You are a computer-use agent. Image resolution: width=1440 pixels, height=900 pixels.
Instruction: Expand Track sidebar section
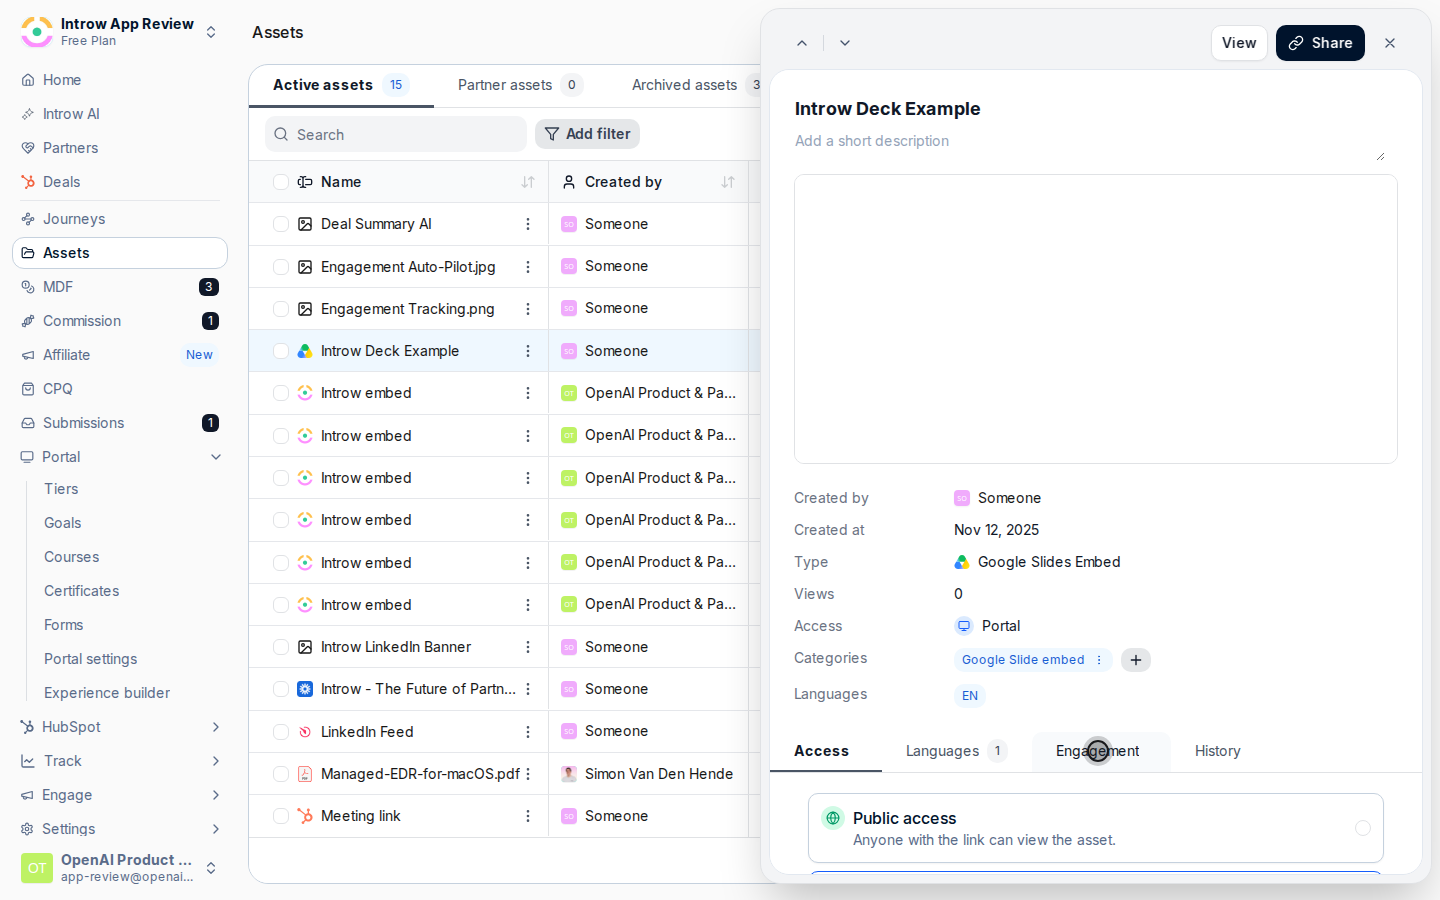(216, 761)
